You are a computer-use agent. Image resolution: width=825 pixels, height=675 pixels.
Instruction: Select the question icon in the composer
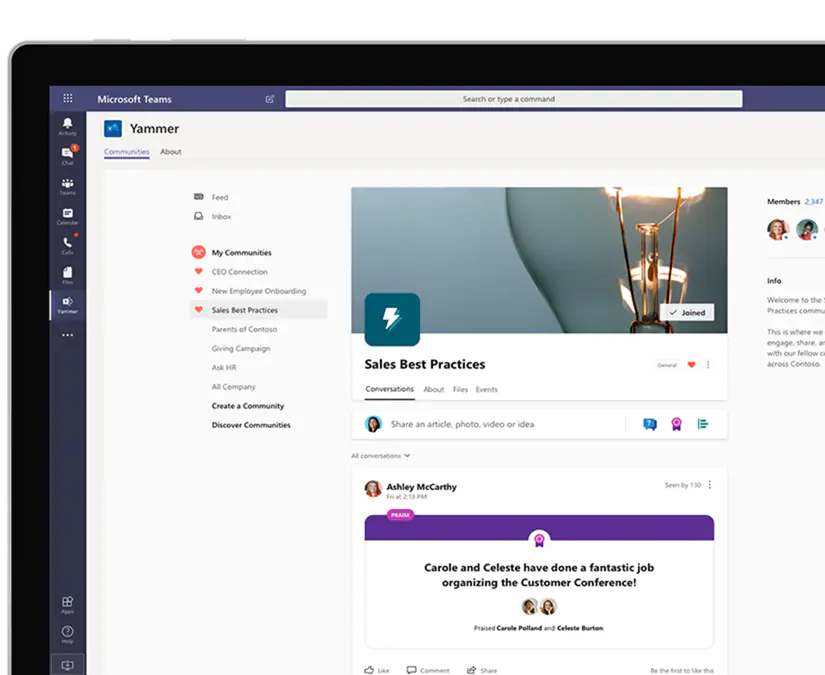[652, 423]
